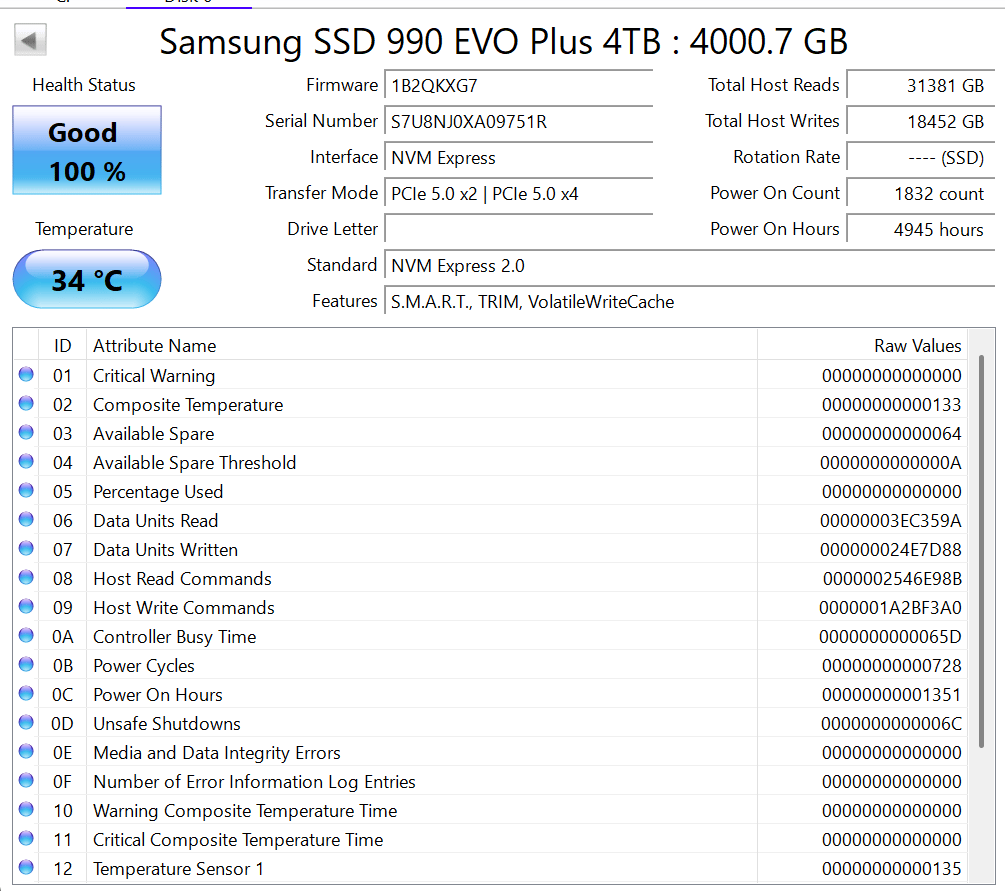Click the Rotation Rate value ---- (SSD)

pyautogui.click(x=921, y=157)
